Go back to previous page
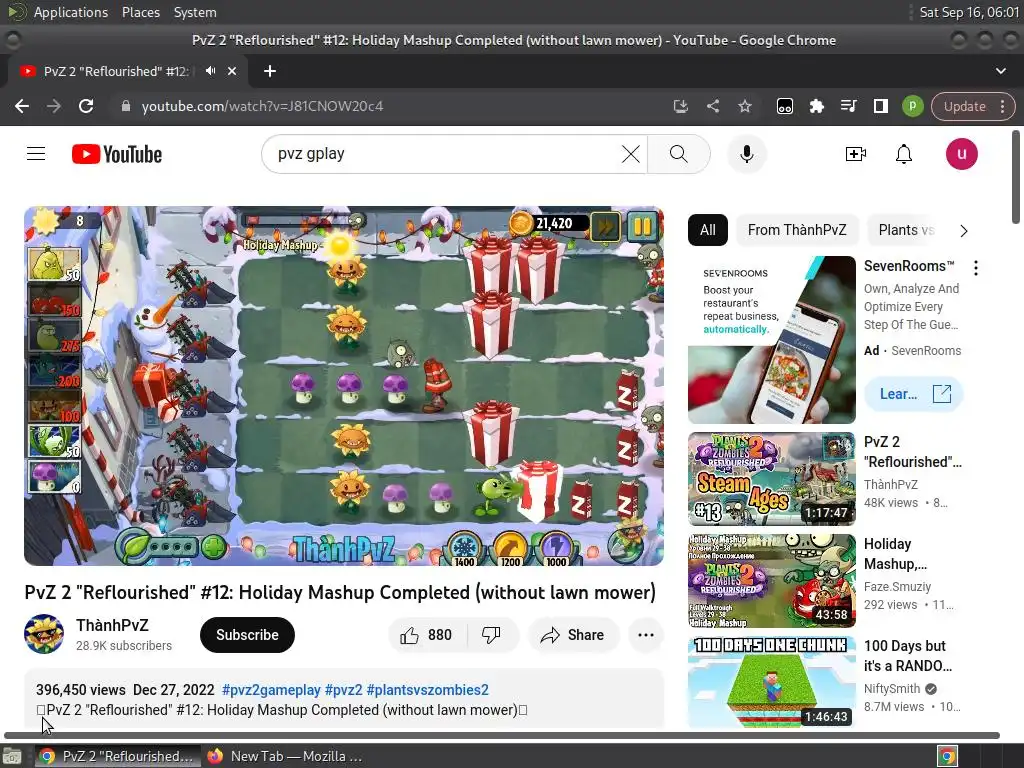1024x768 pixels. [x=22, y=106]
